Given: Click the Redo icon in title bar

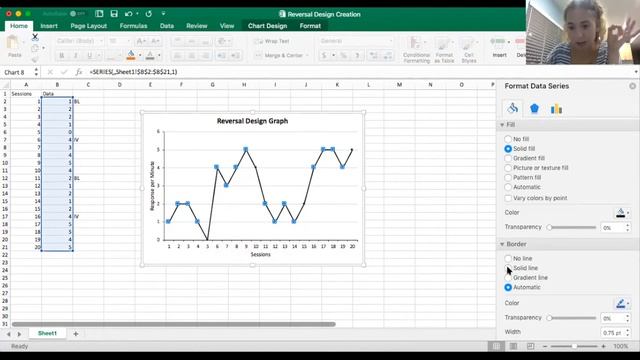Looking at the screenshot, I should point(149,14).
